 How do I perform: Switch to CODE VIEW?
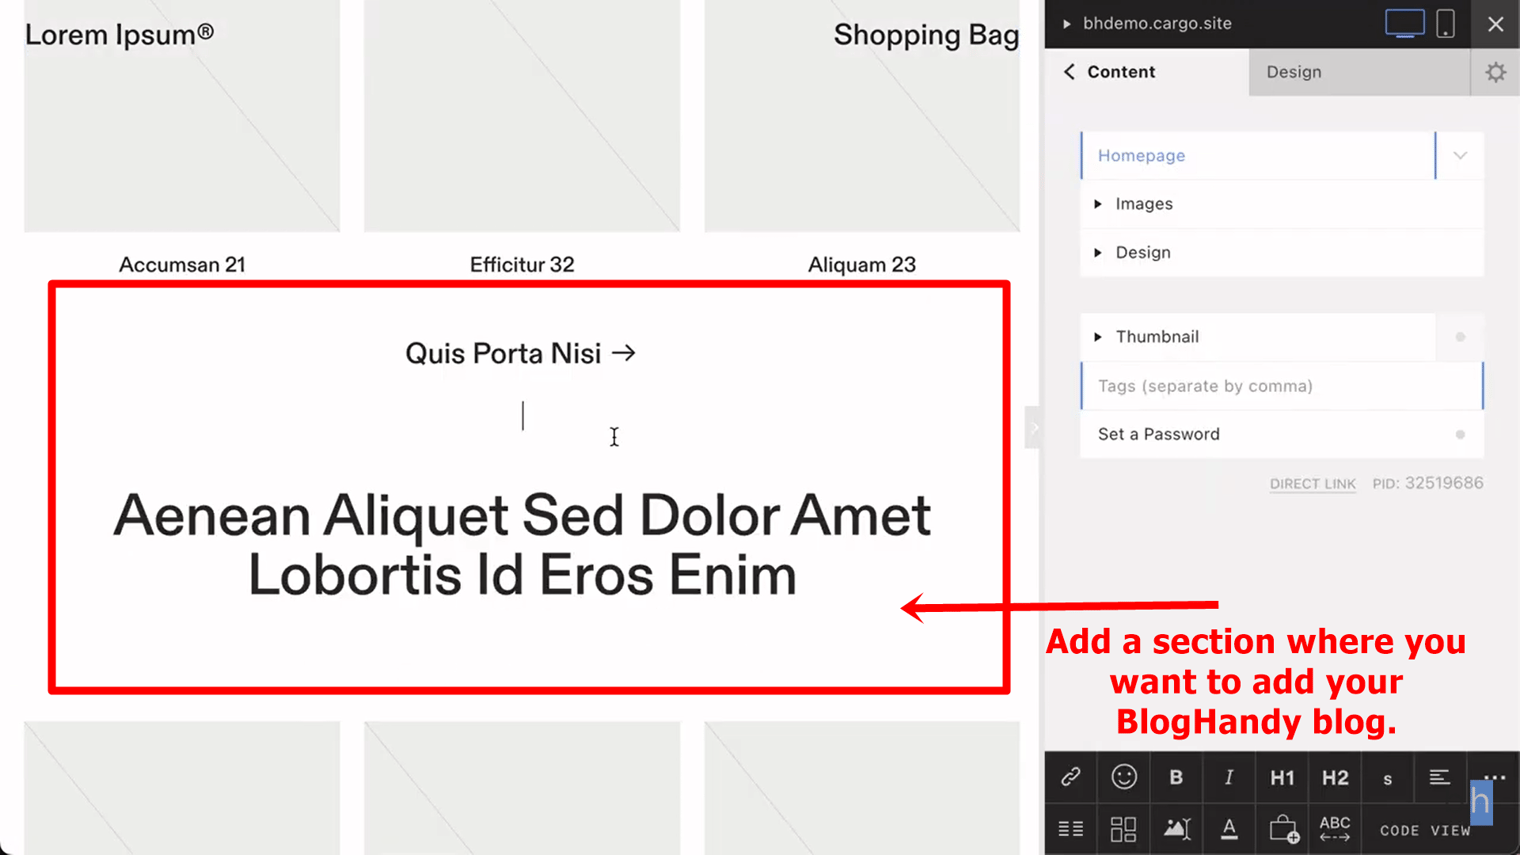(x=1424, y=830)
